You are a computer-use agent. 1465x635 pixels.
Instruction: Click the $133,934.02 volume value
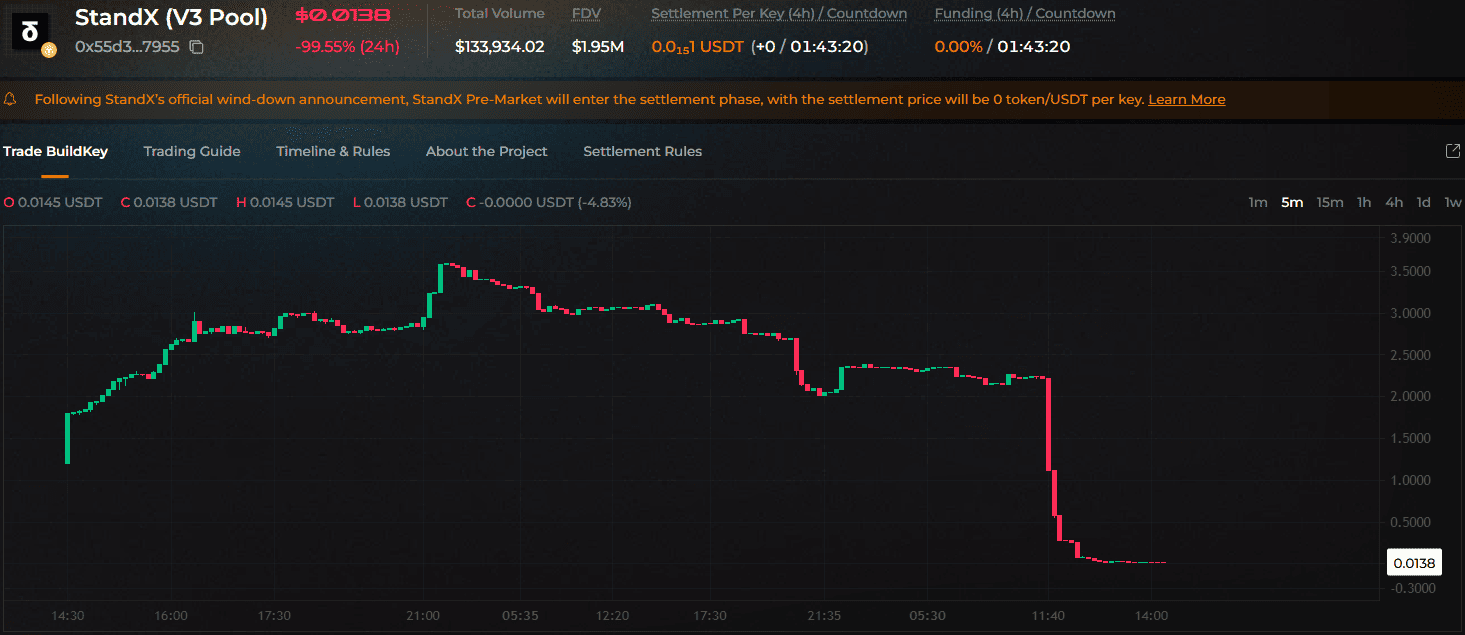pos(500,46)
